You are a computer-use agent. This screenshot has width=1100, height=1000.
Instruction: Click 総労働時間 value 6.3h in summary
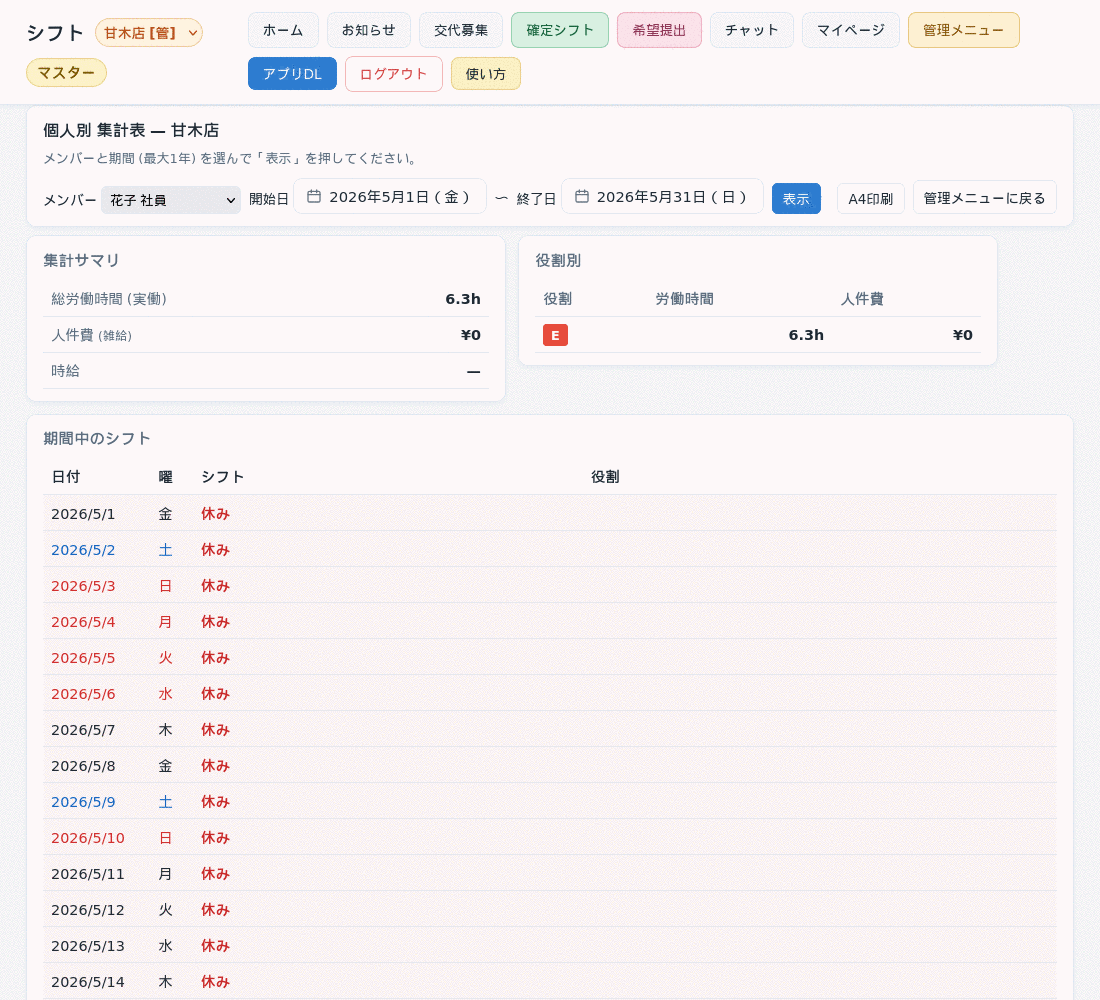tap(463, 299)
